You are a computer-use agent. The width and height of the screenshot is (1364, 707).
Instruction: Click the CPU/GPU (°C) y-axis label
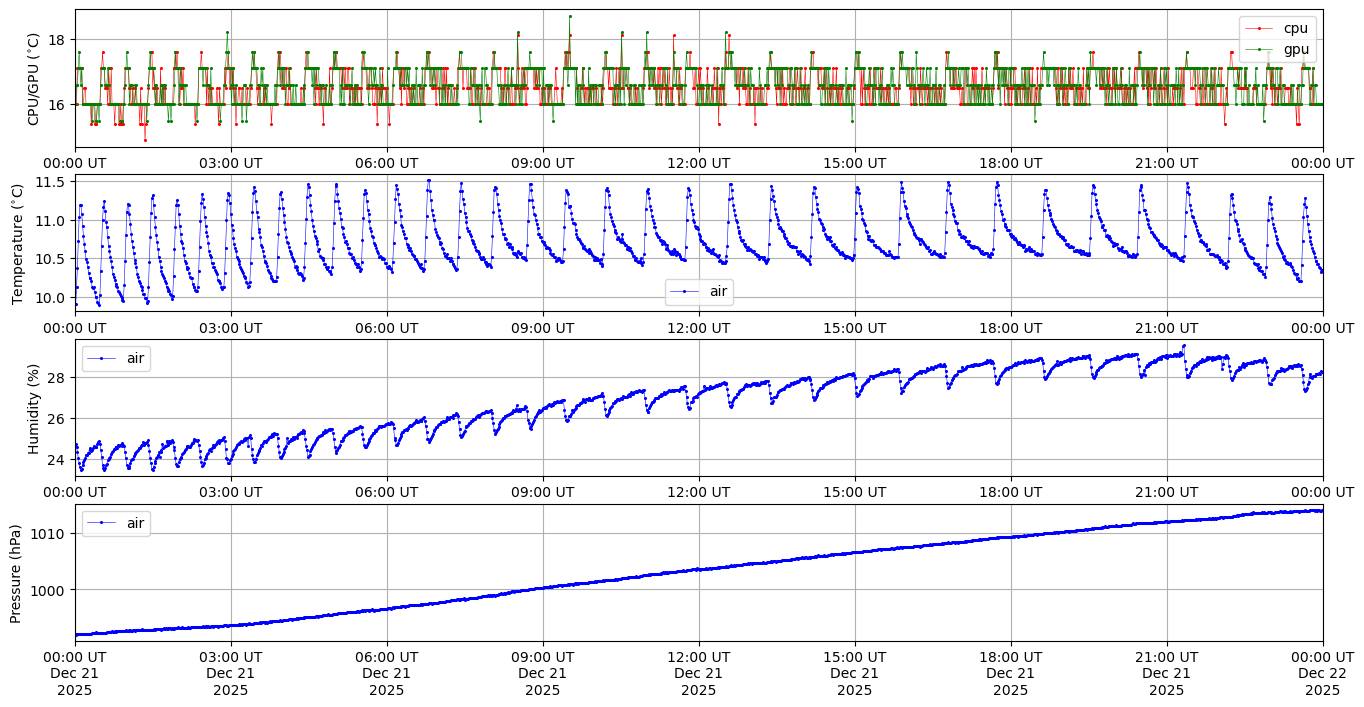pyautogui.click(x=33, y=79)
